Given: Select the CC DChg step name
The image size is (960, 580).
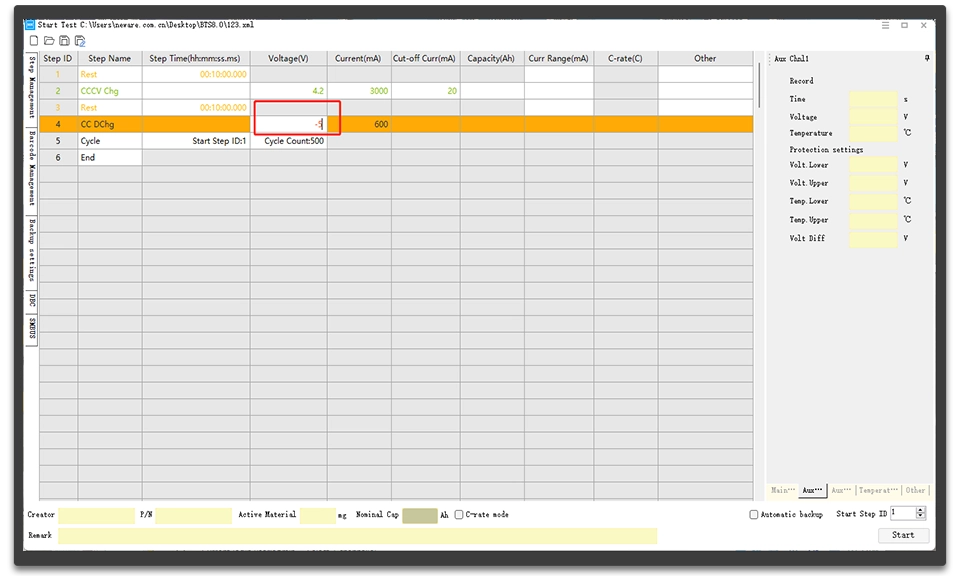Looking at the screenshot, I should pos(110,124).
